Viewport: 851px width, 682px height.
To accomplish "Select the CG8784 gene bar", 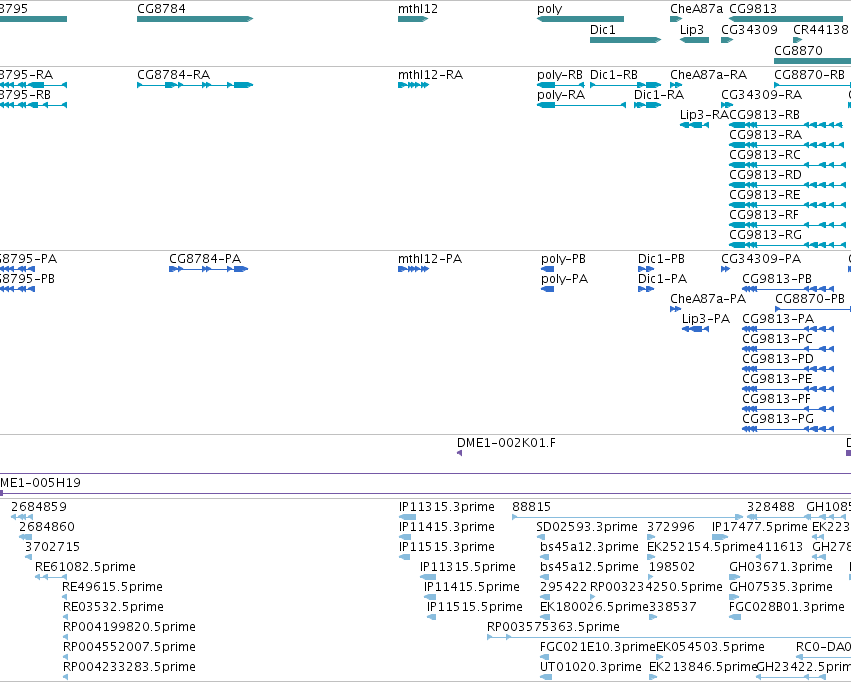I will 195,19.
